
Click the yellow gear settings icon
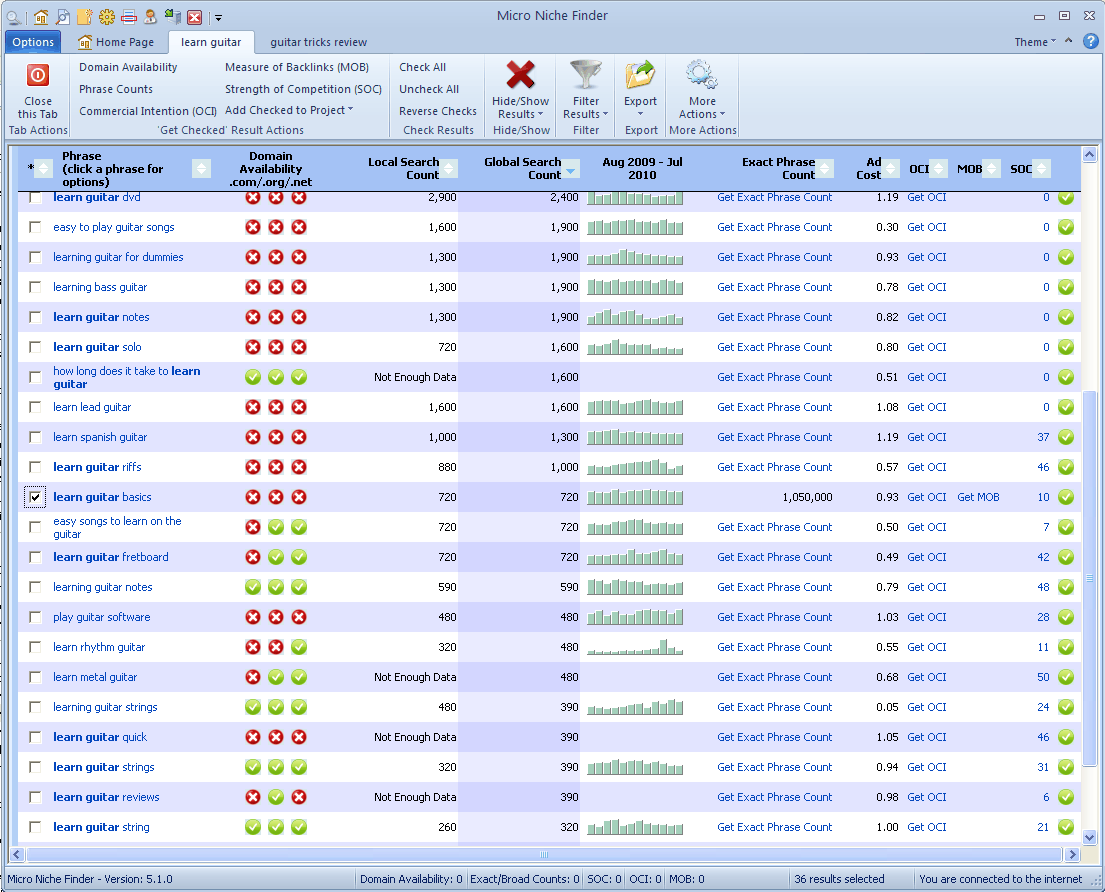point(106,16)
